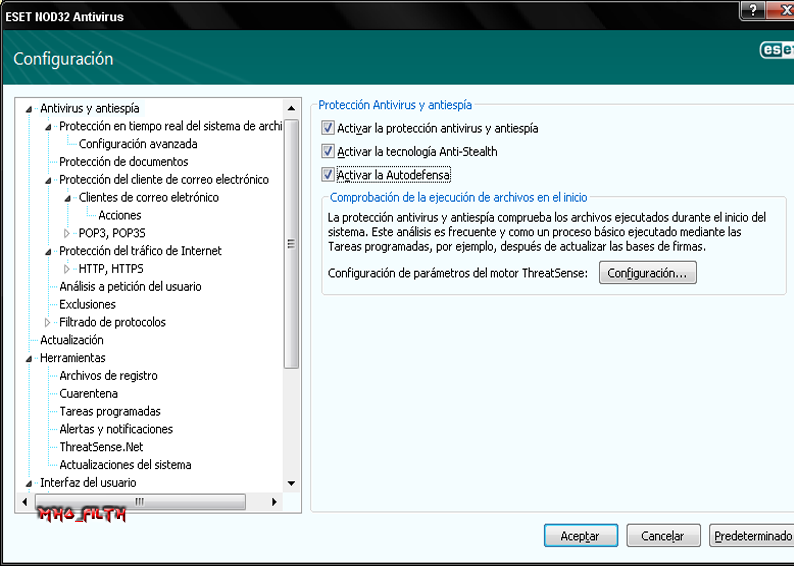Select Tareas programadas tree item
This screenshot has width=794, height=566.
[110, 411]
